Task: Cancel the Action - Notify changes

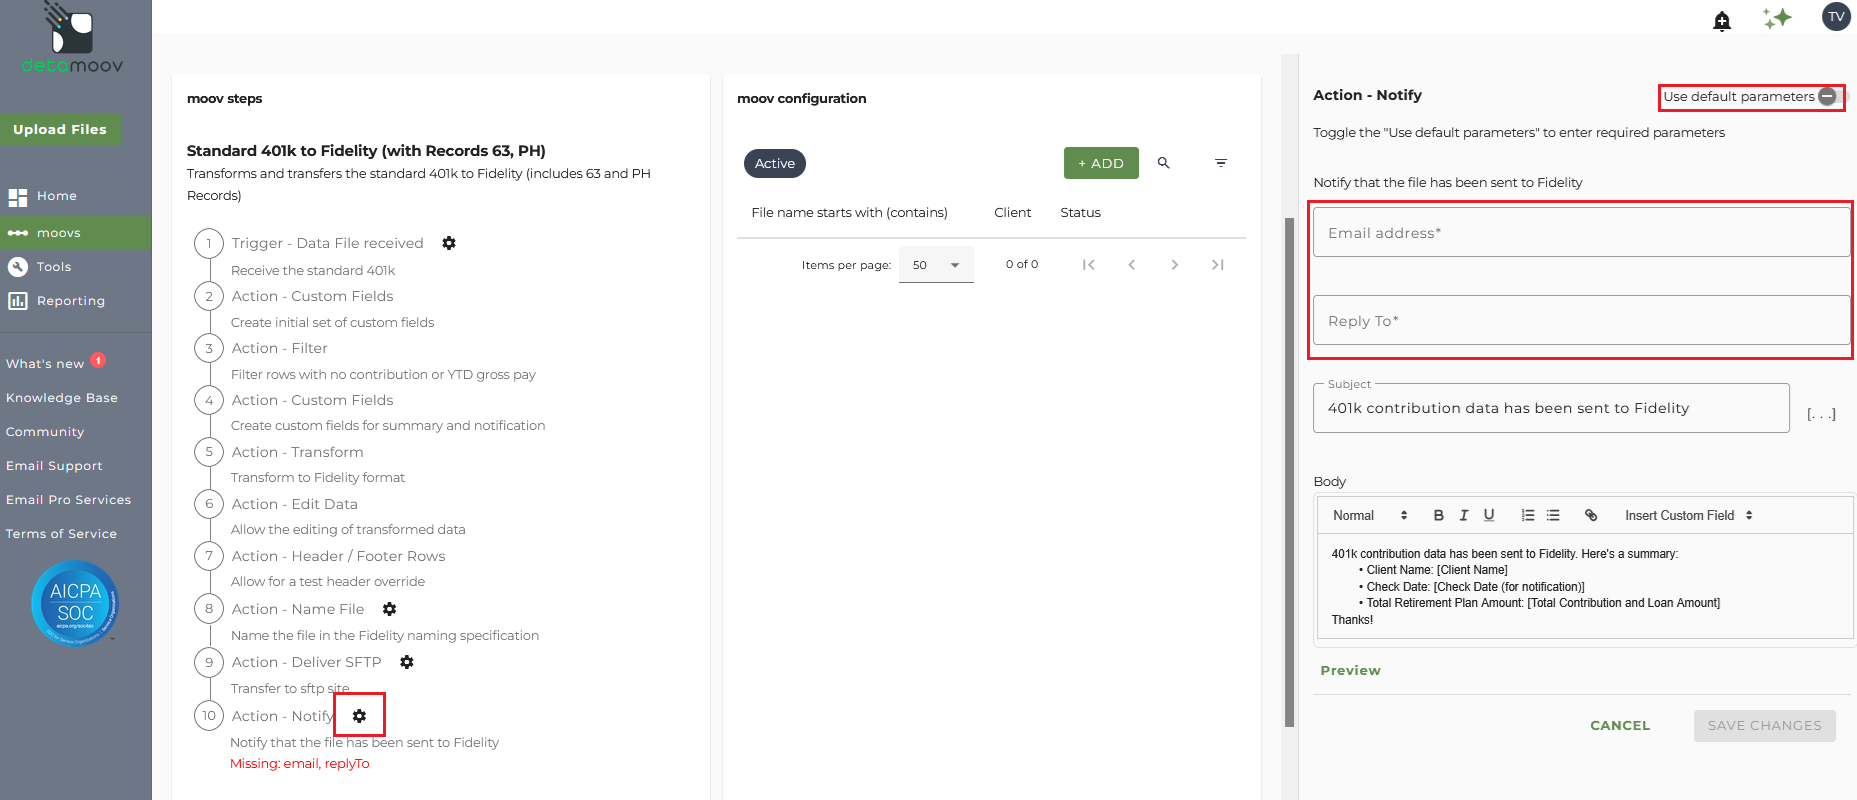Action: point(1620,726)
